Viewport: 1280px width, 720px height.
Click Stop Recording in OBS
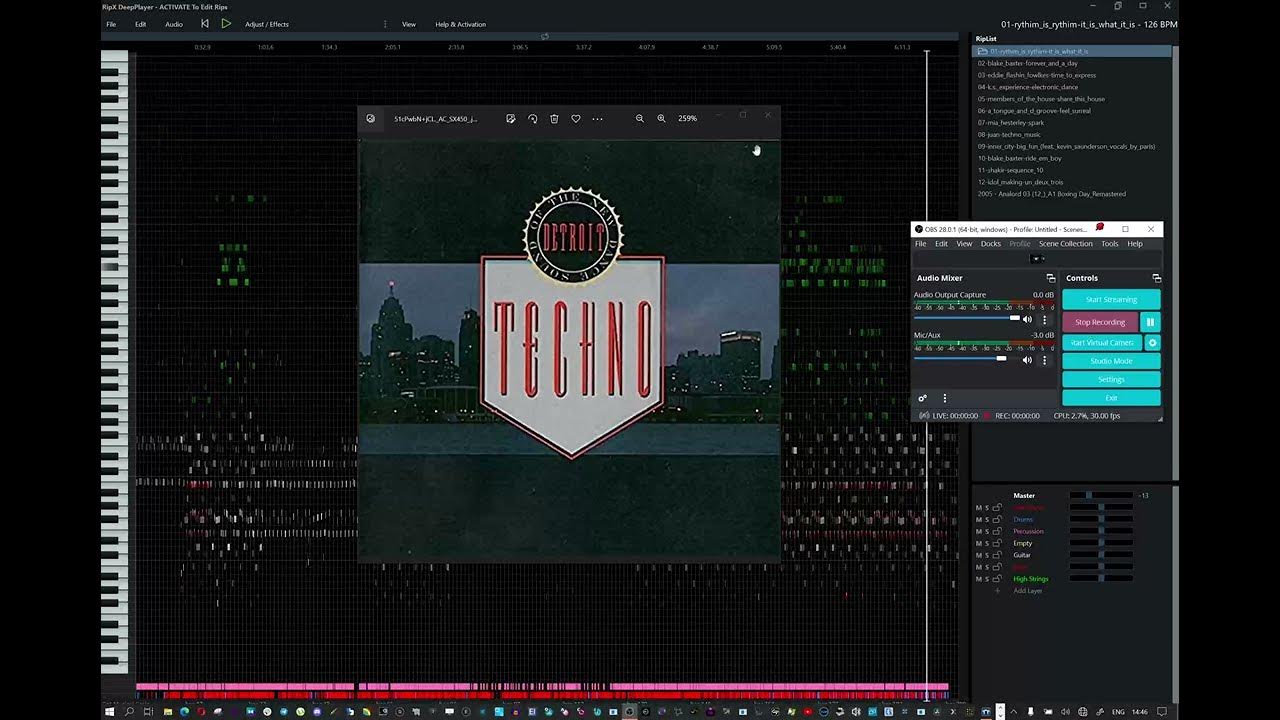[1100, 322]
